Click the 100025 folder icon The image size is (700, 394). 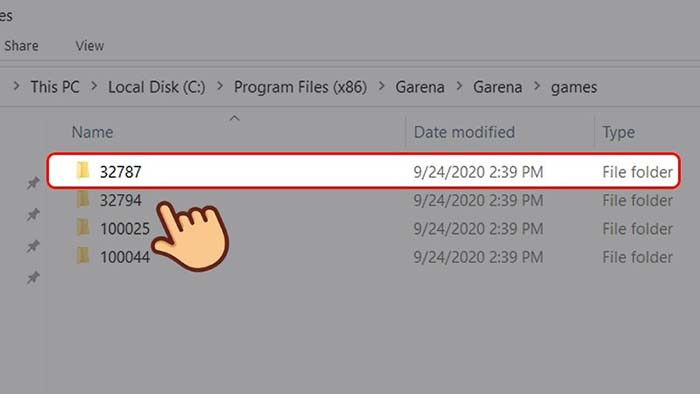(x=83, y=228)
